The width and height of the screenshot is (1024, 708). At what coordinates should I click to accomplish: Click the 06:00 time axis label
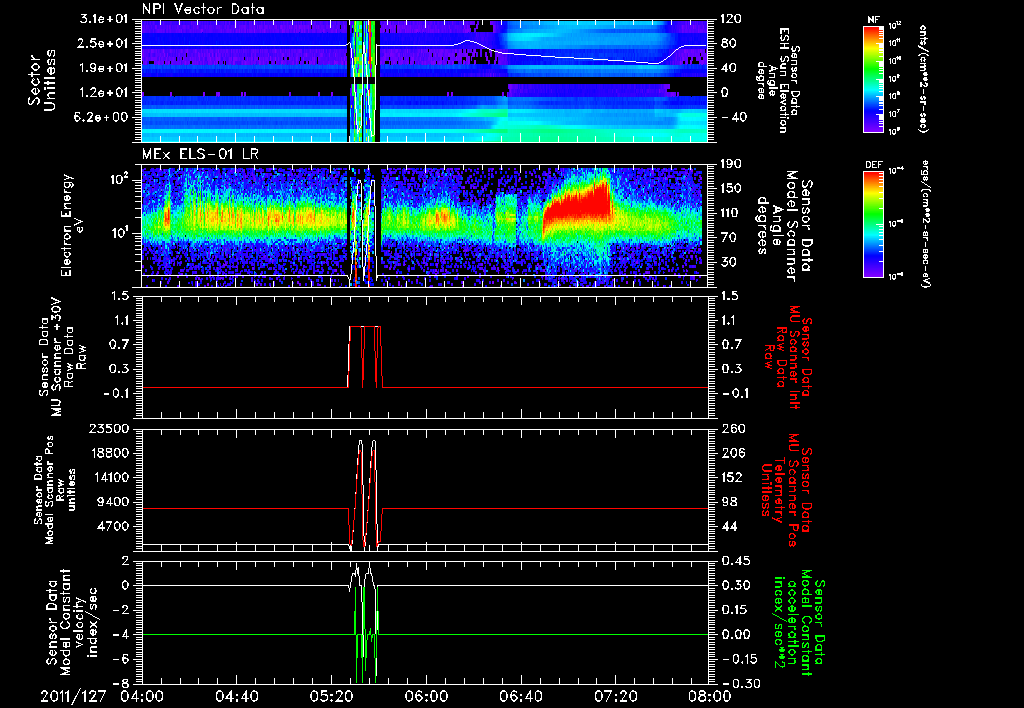click(x=426, y=696)
